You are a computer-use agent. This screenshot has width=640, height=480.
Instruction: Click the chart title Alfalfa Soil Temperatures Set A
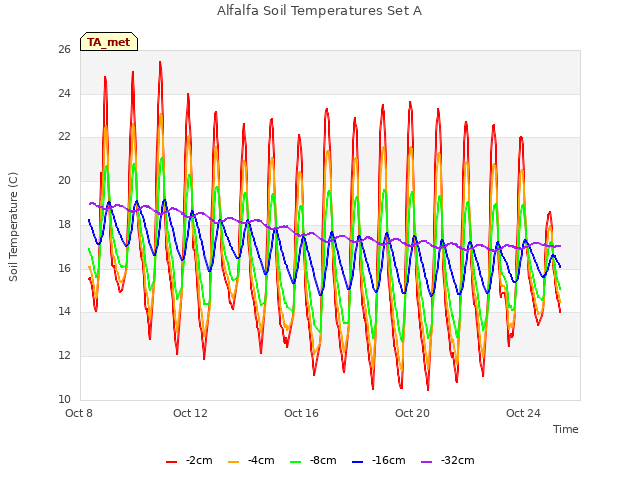pos(319,11)
